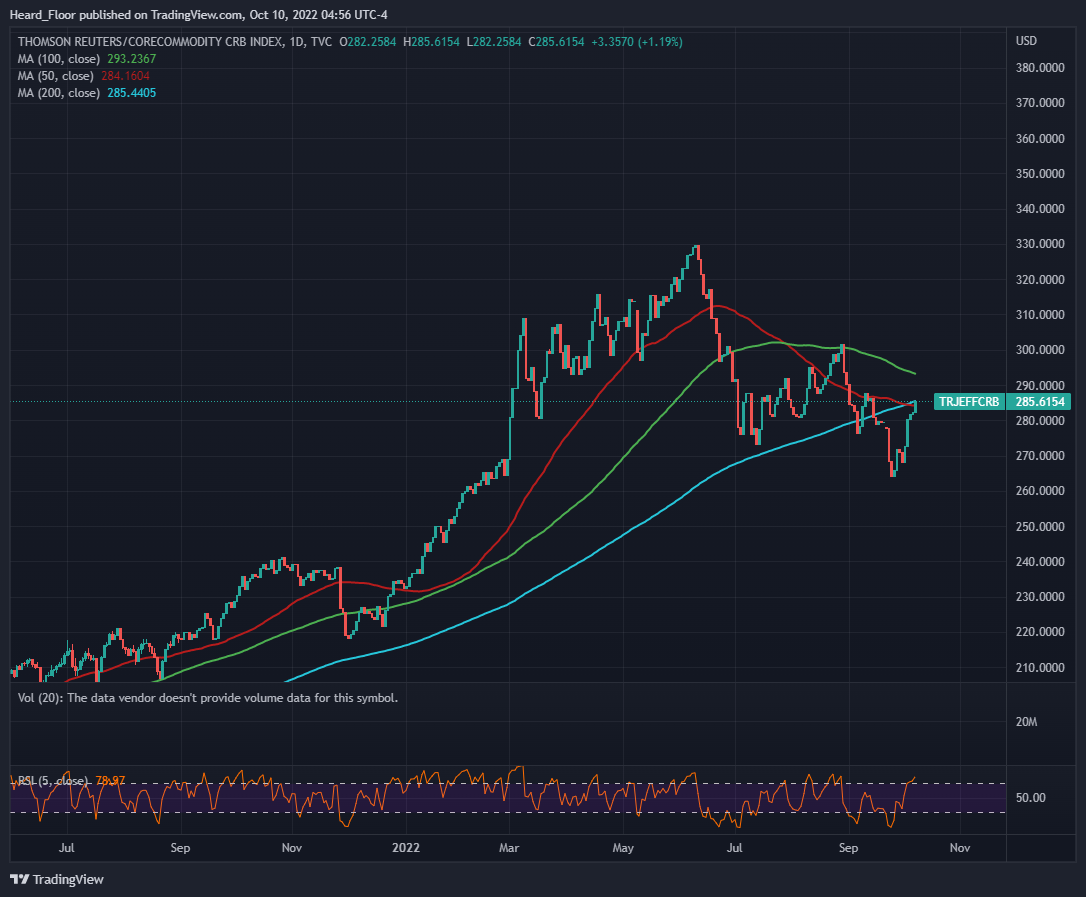Click the Vol (20) no-data message

tap(208, 698)
